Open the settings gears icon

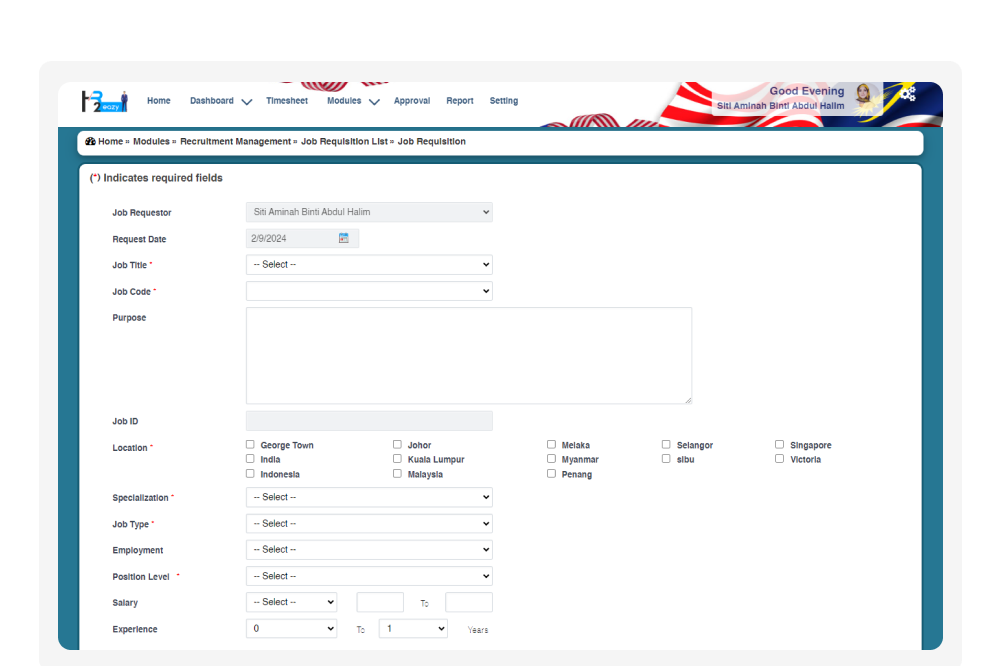[907, 94]
